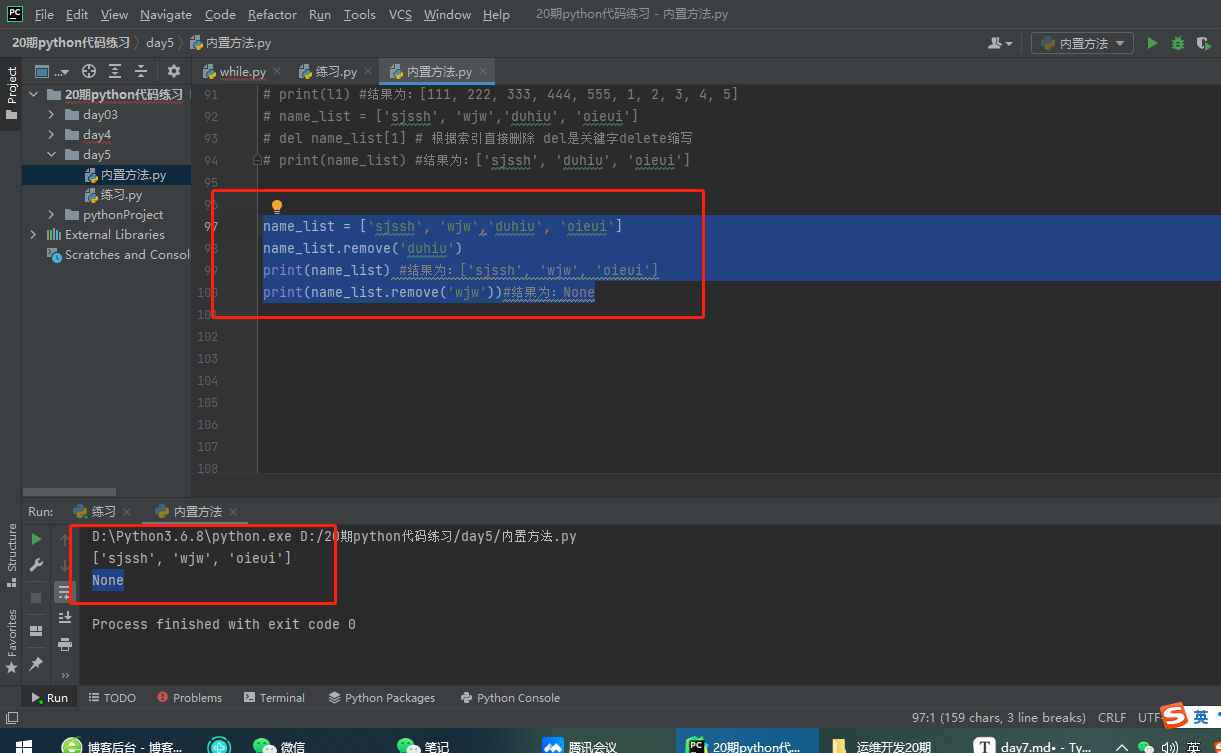Click the print icon in Run output toolbar
The height and width of the screenshot is (753, 1221).
pos(65,644)
